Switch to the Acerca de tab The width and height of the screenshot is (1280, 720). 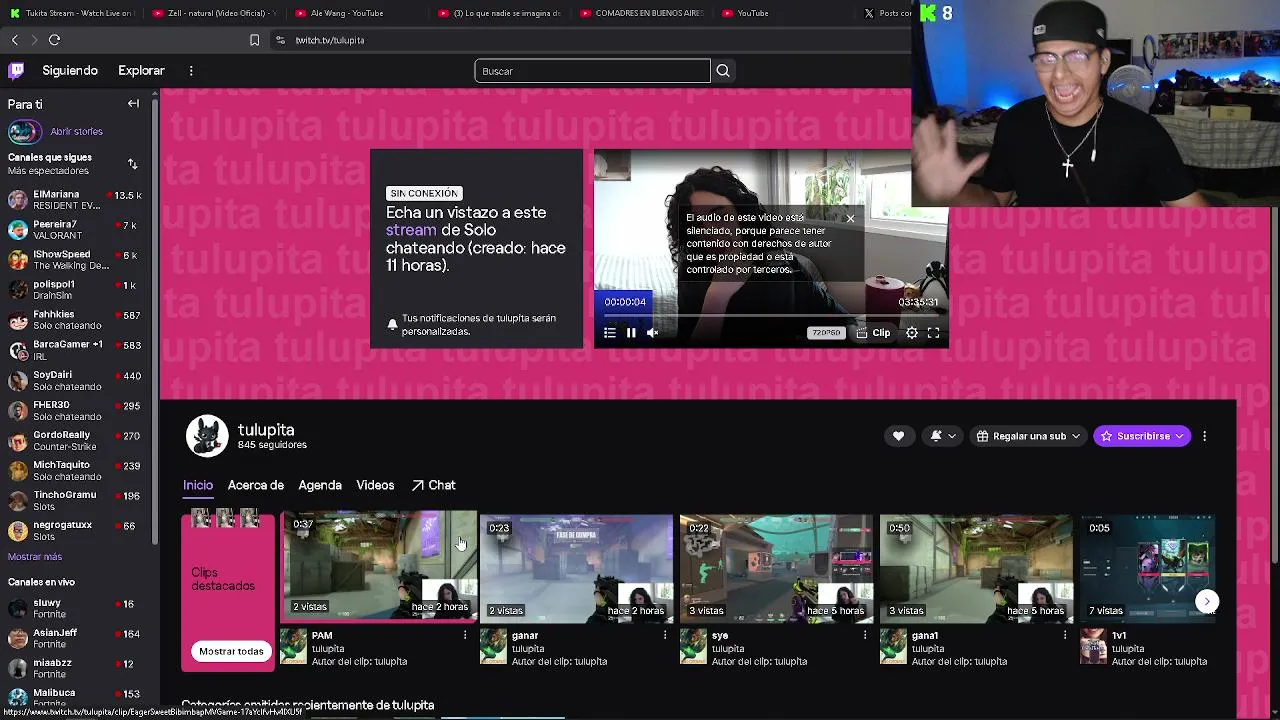256,485
